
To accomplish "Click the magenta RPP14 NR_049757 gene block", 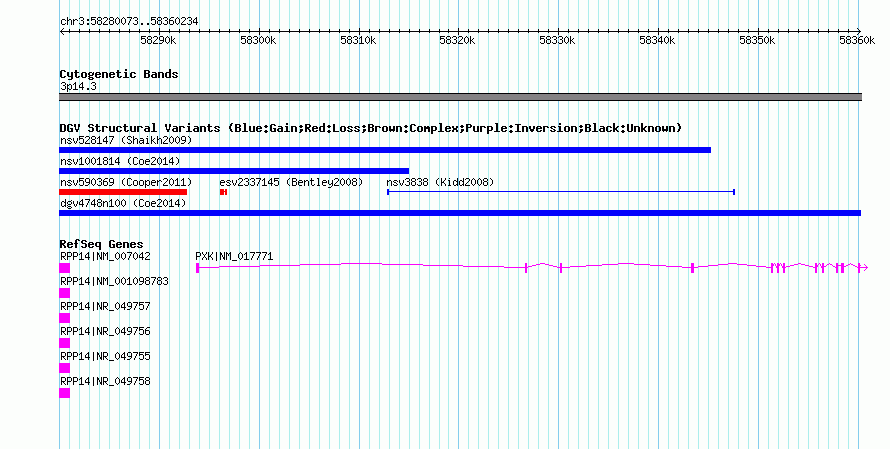I will point(65,318).
